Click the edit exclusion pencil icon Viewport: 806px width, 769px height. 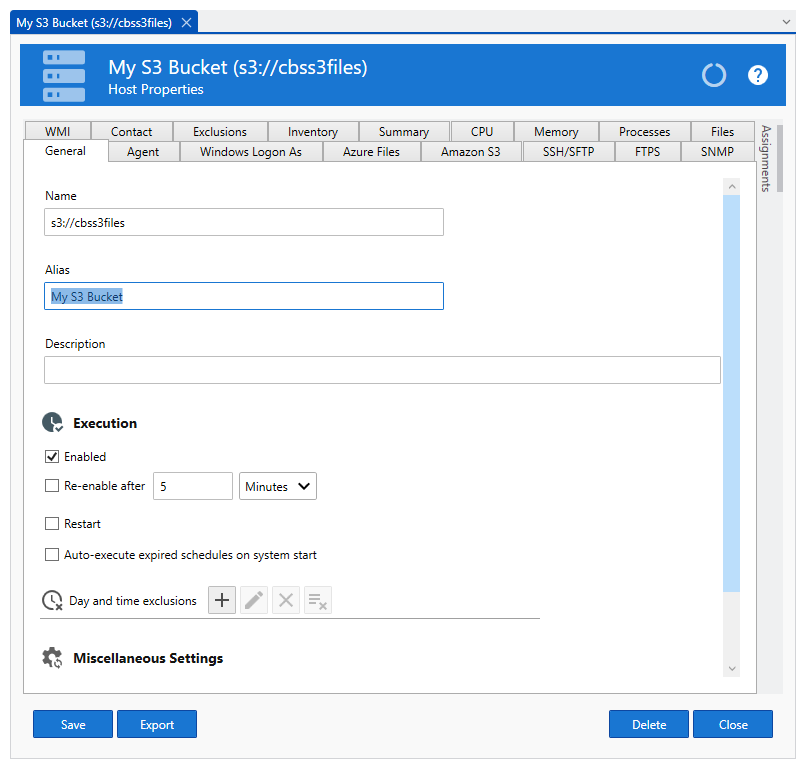[254, 600]
